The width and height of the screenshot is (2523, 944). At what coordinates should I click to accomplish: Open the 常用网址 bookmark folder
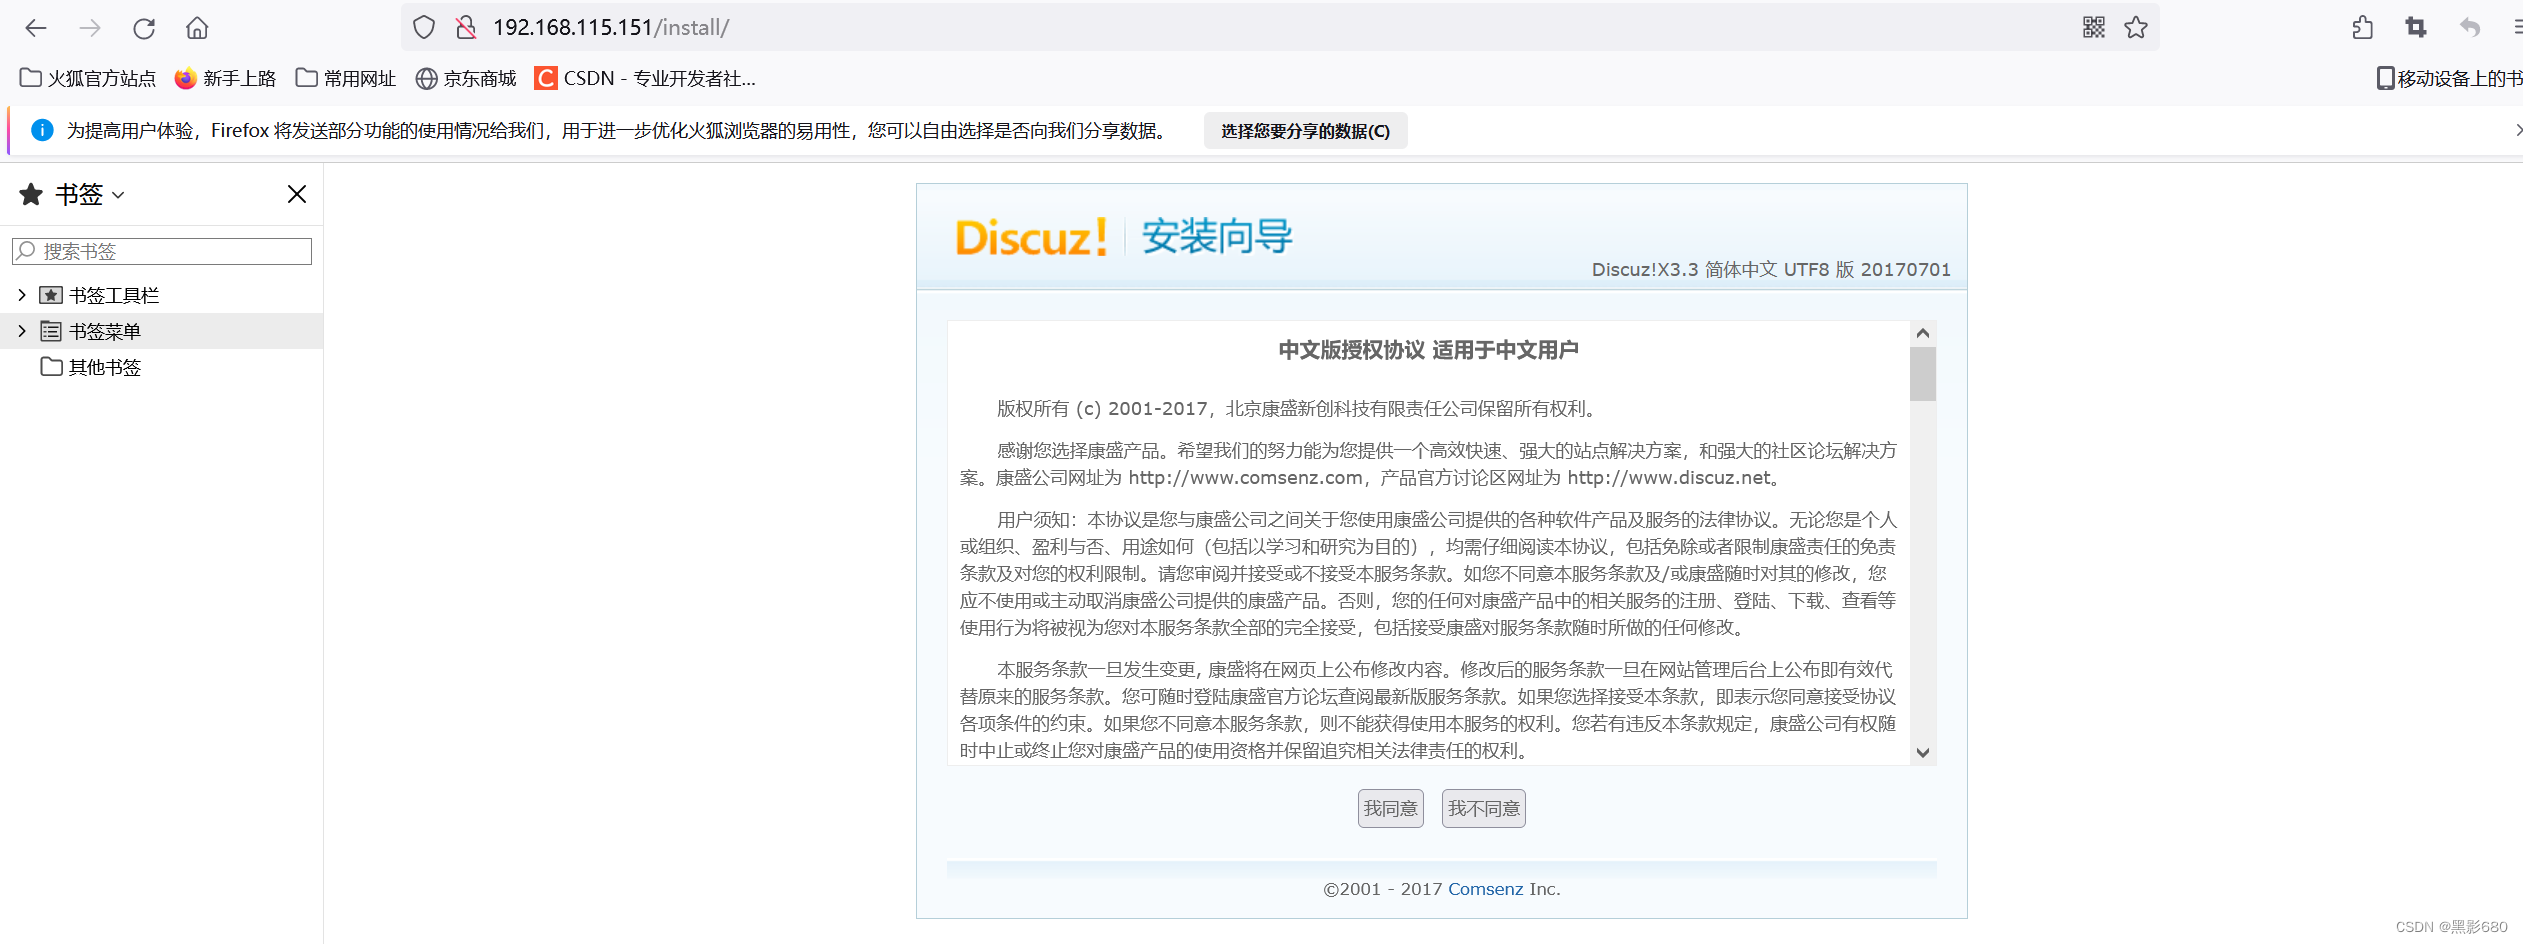346,78
